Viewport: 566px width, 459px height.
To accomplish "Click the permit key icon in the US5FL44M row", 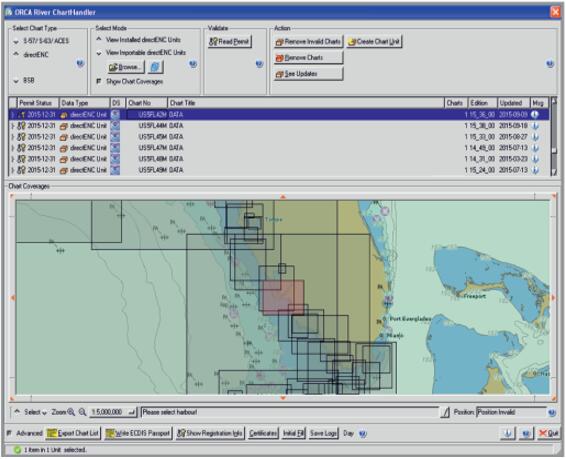I will point(21,126).
